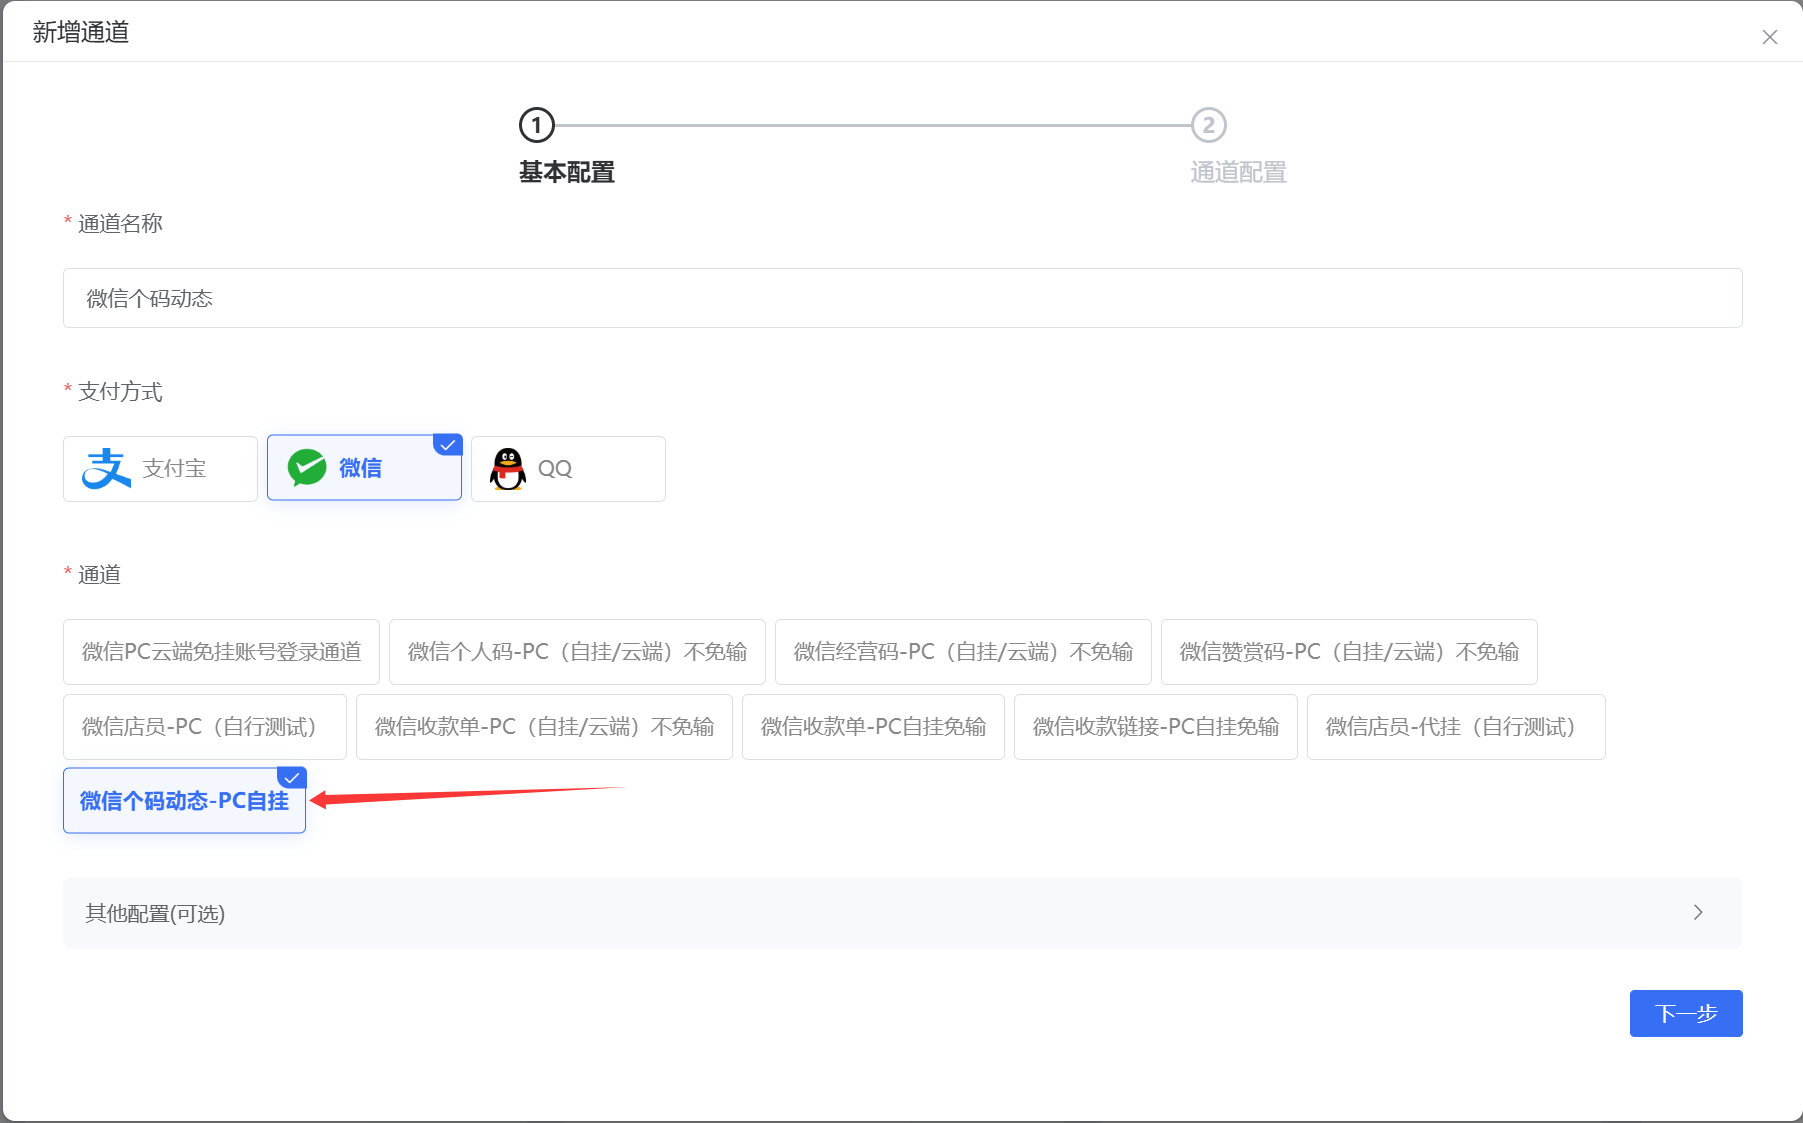Image resolution: width=1803 pixels, height=1123 pixels.
Task: Choose 微信收款链接-PC自挂免输 channel
Action: [x=1155, y=727]
